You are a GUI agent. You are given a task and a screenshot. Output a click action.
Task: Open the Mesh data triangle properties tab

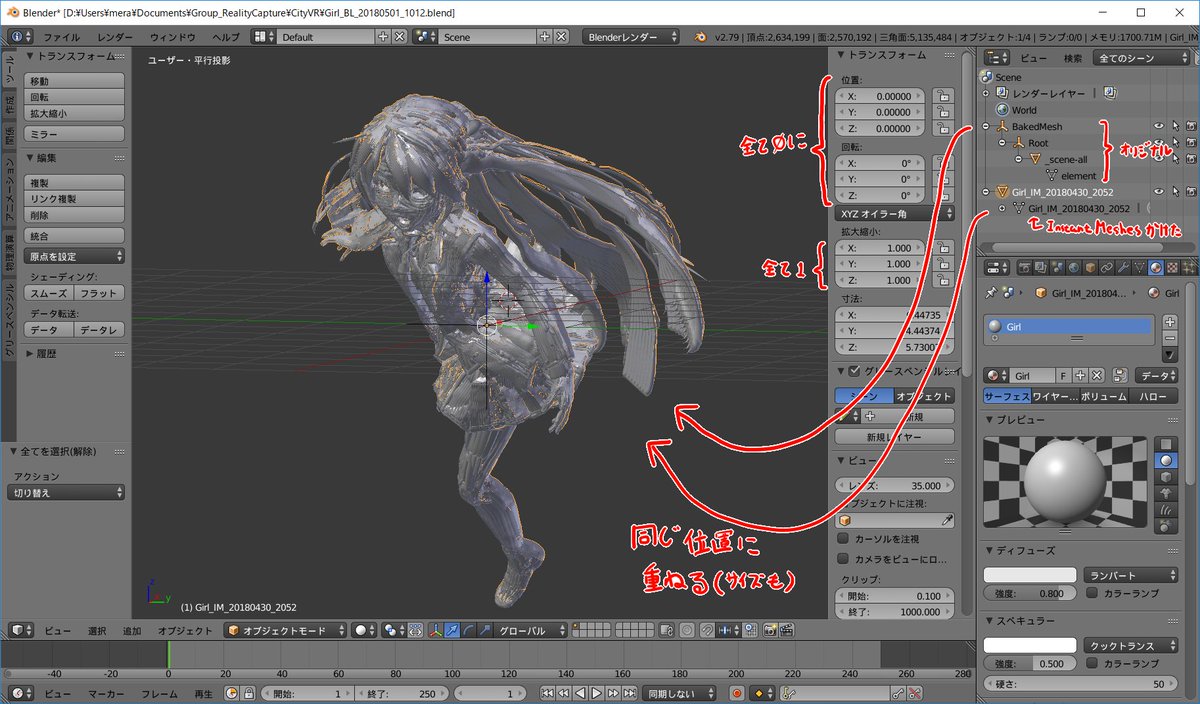(x=1139, y=267)
